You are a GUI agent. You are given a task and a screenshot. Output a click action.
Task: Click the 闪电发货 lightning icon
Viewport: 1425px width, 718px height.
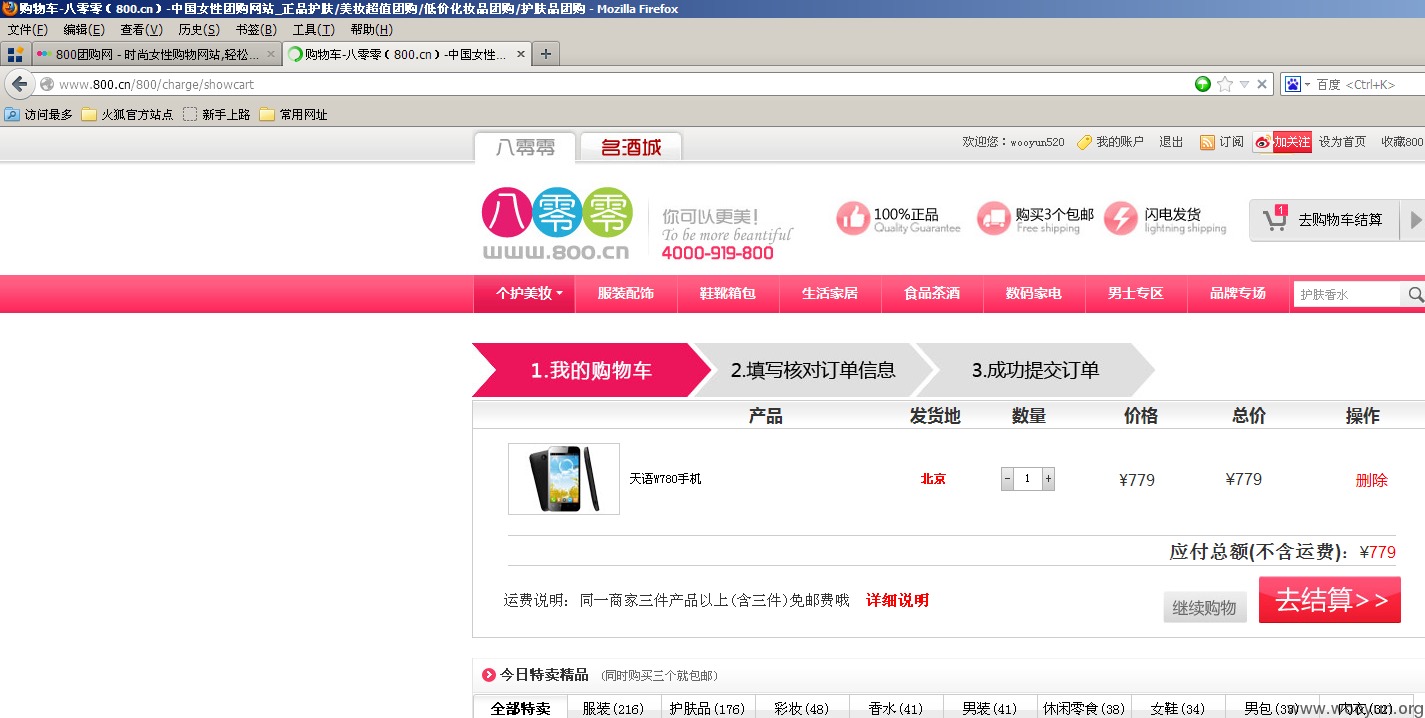pos(1121,219)
